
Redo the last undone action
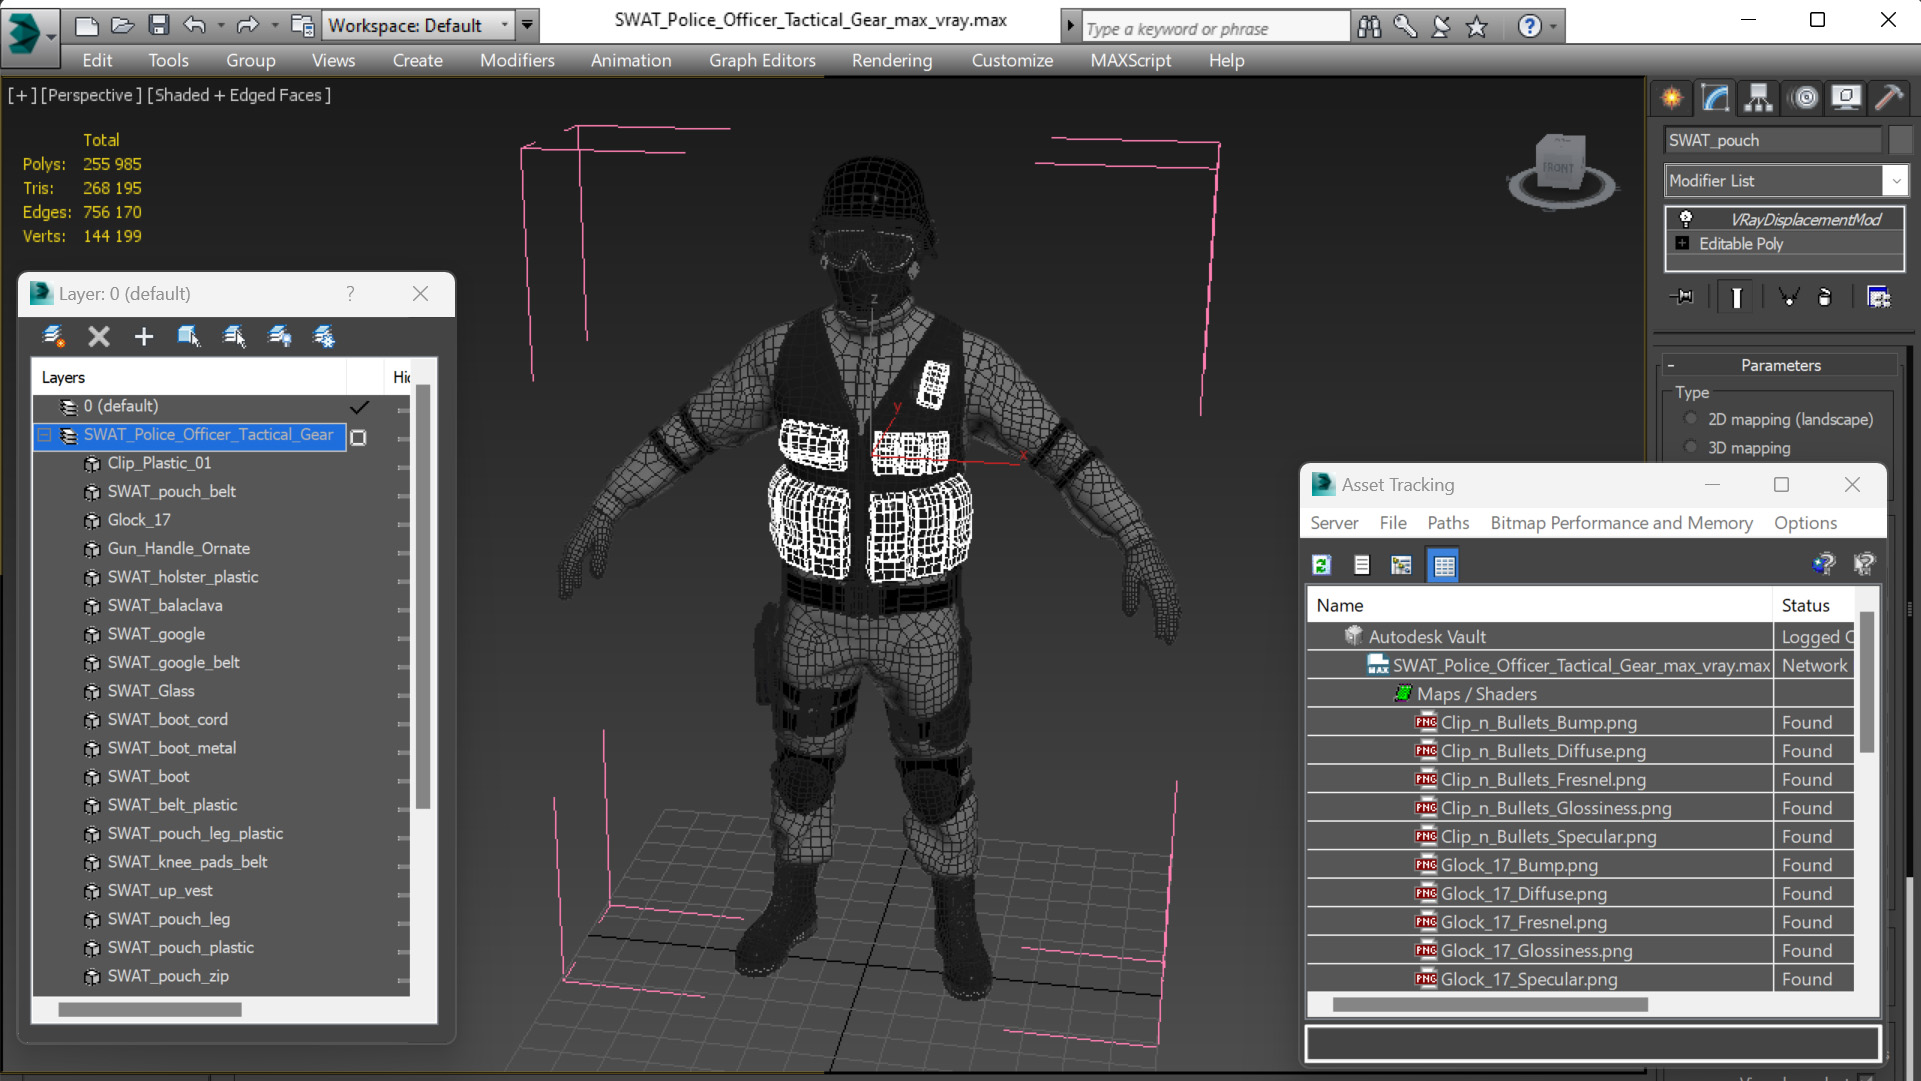tap(247, 26)
